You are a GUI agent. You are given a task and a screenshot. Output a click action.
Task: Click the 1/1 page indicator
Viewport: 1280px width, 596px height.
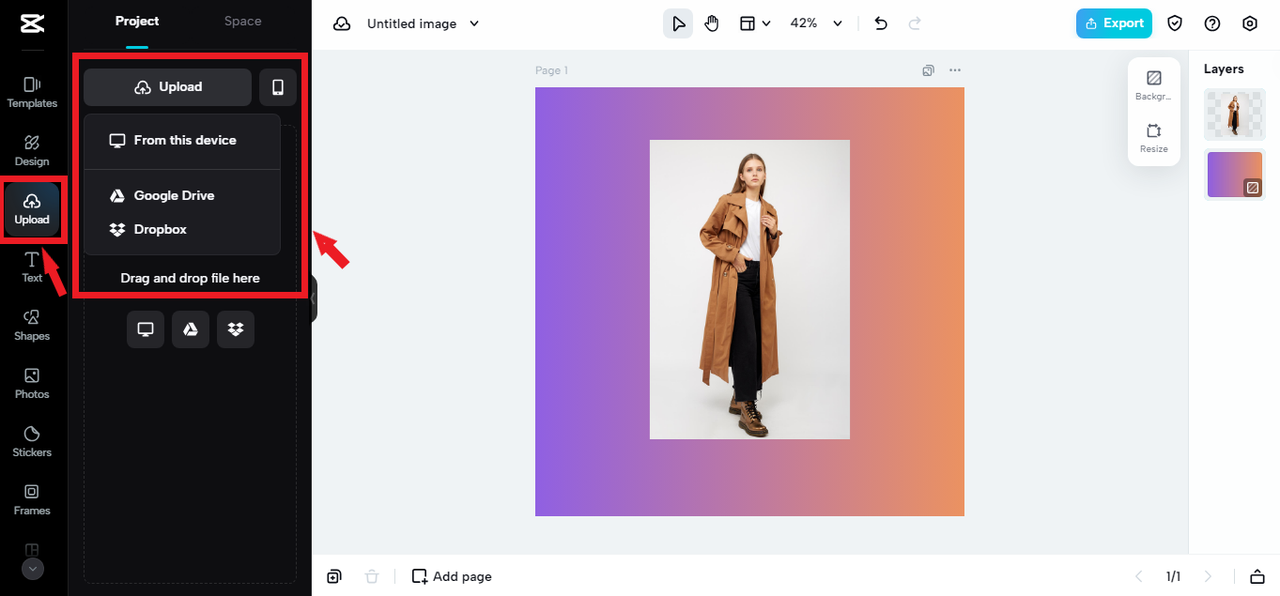(x=1173, y=577)
